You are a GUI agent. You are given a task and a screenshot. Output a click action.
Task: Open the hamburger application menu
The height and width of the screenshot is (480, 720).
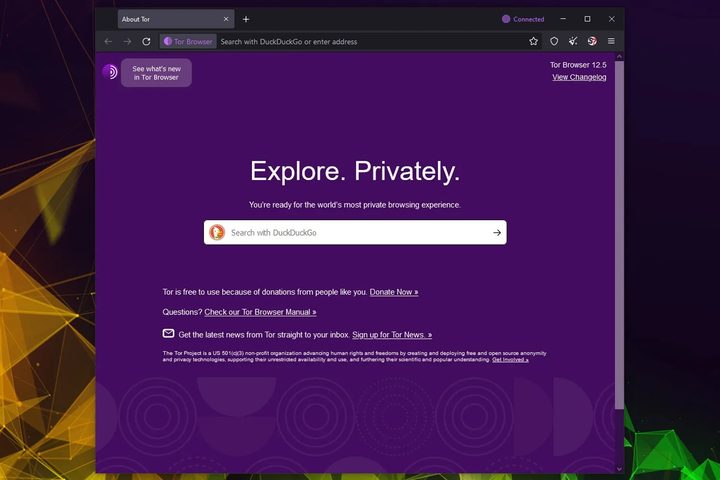click(x=611, y=41)
